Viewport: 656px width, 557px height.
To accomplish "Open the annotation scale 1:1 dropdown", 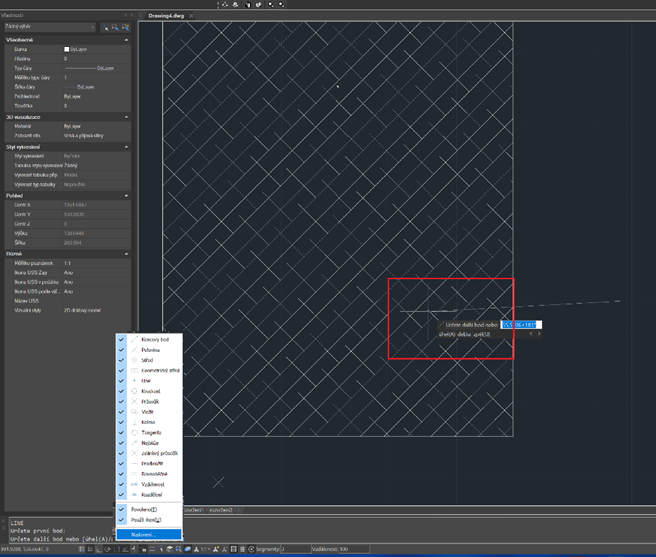I will point(205,549).
